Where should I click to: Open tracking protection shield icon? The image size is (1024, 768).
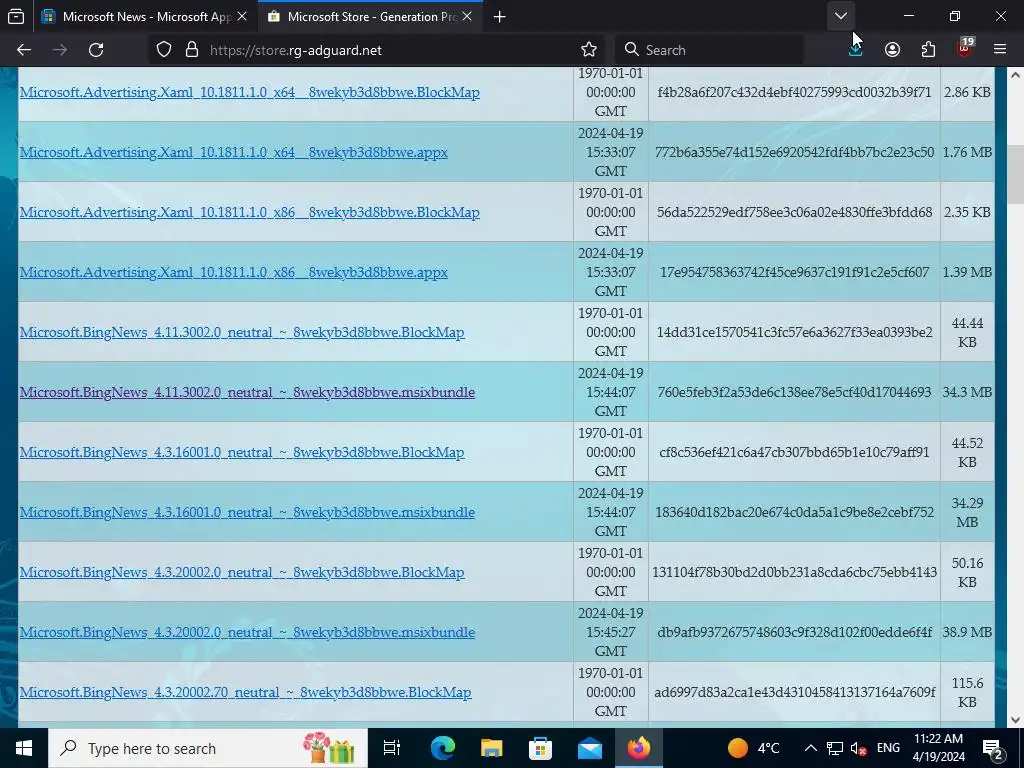click(164, 50)
